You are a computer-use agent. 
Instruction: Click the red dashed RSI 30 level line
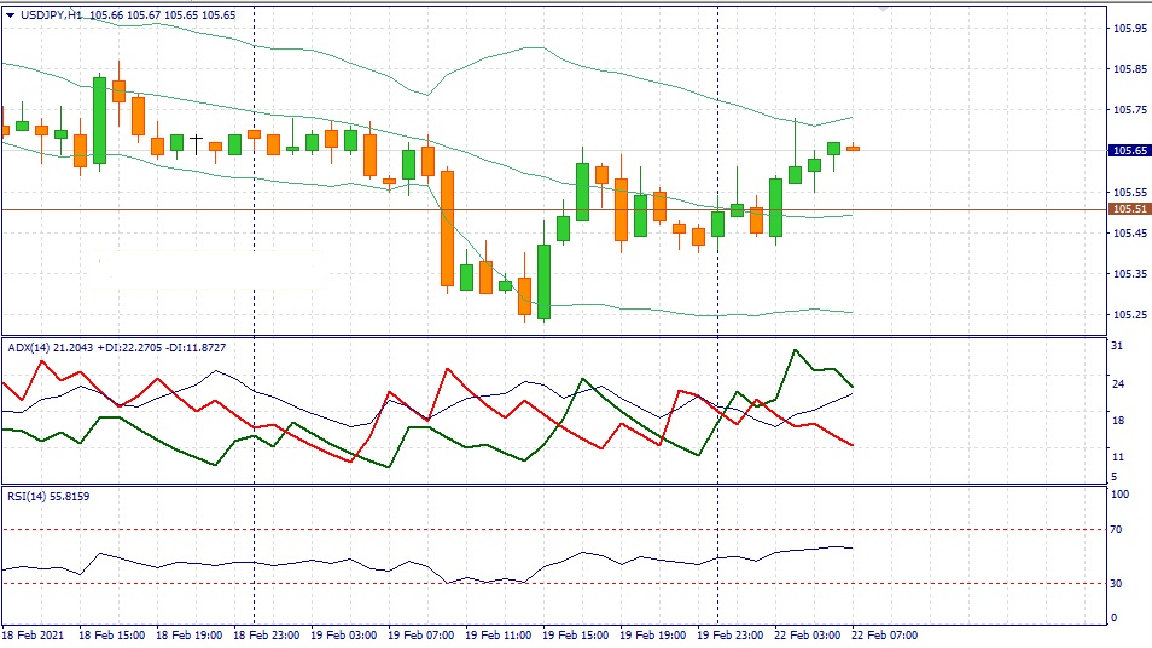pyautogui.click(x=300, y=584)
